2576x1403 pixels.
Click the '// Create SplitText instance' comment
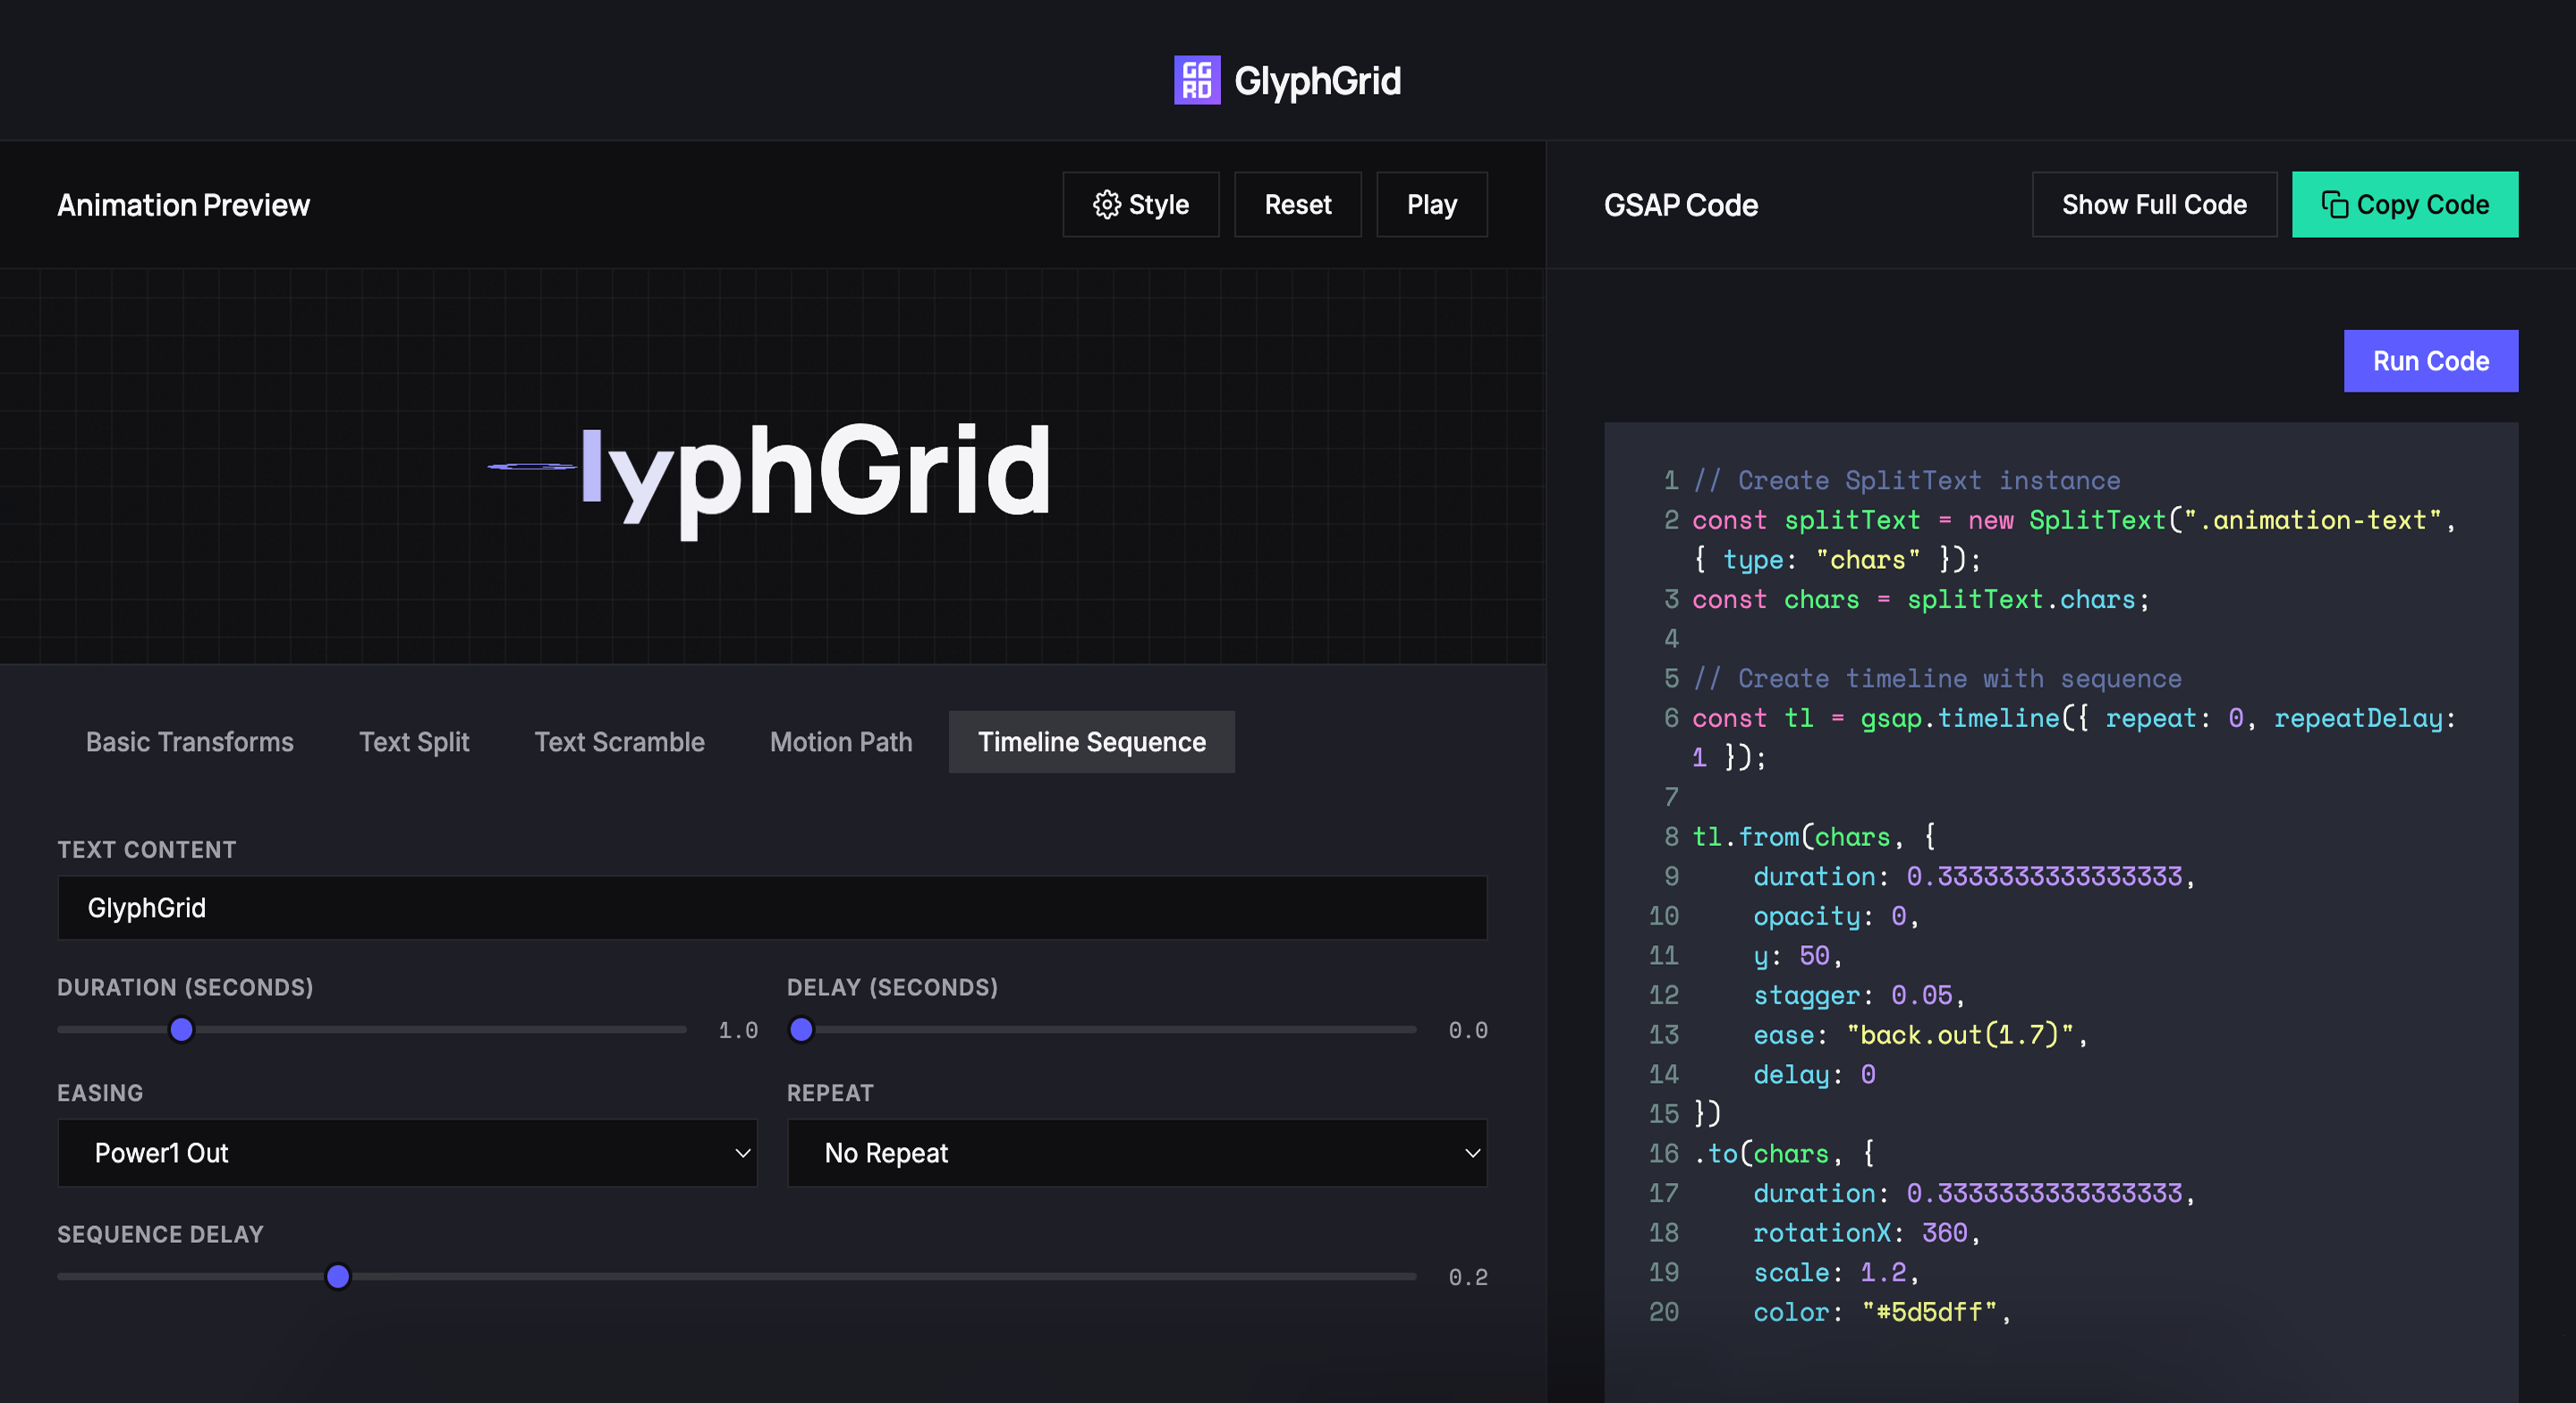[1906, 480]
